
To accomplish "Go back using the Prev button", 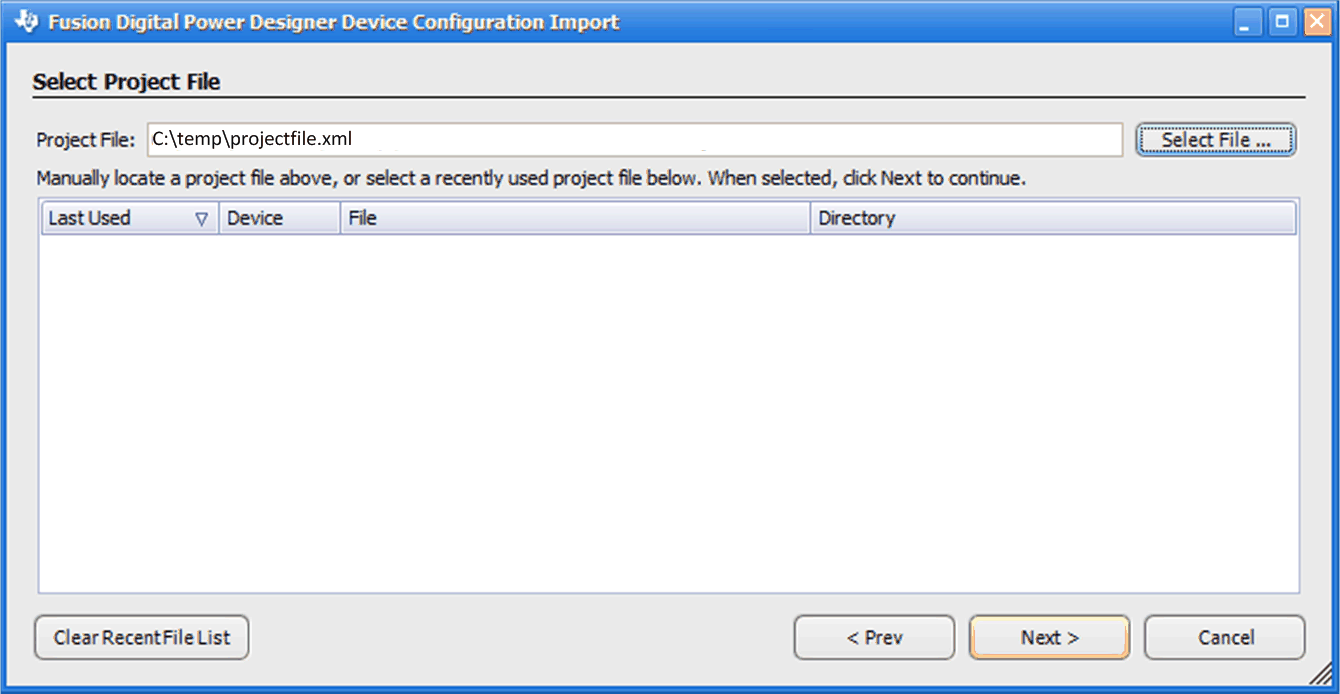I will pyautogui.click(x=874, y=637).
